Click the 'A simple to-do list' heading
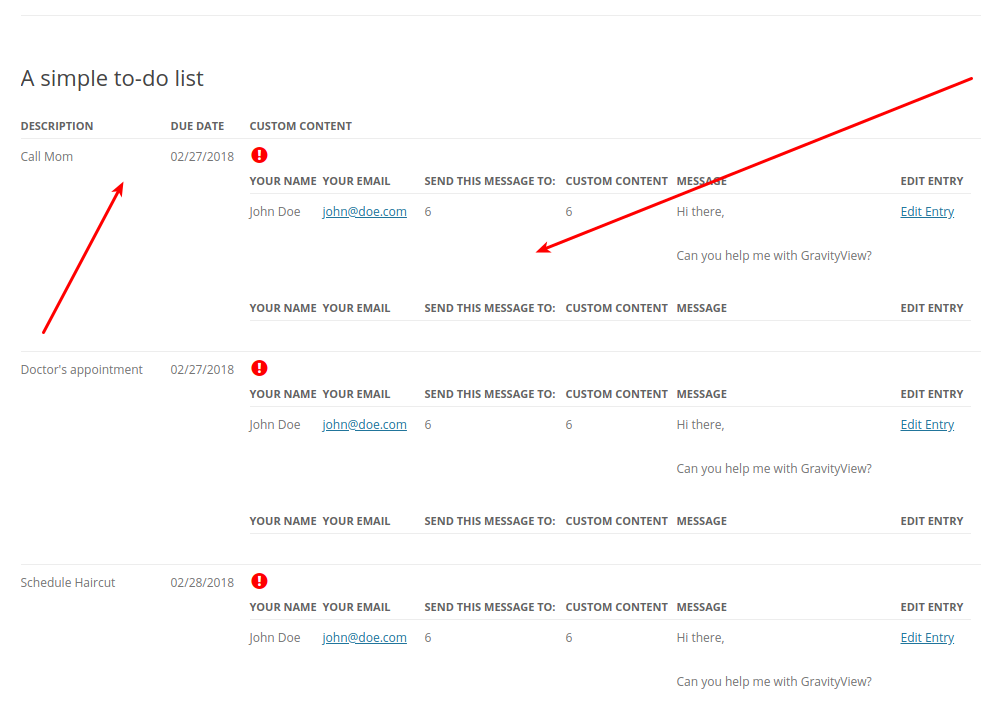 (x=113, y=78)
